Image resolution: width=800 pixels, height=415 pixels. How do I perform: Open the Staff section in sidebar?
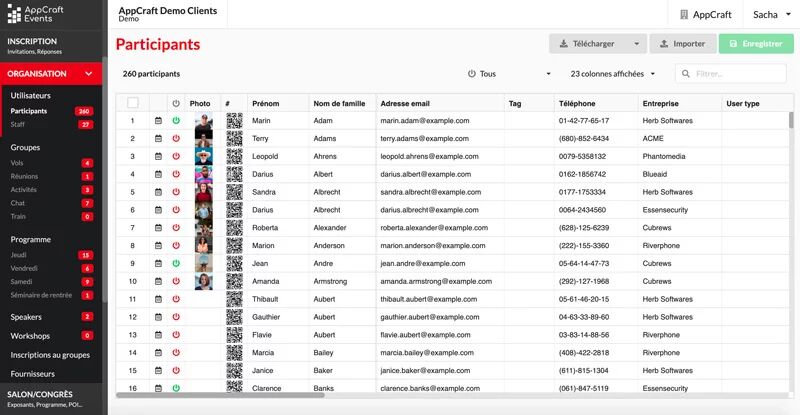click(x=18, y=124)
